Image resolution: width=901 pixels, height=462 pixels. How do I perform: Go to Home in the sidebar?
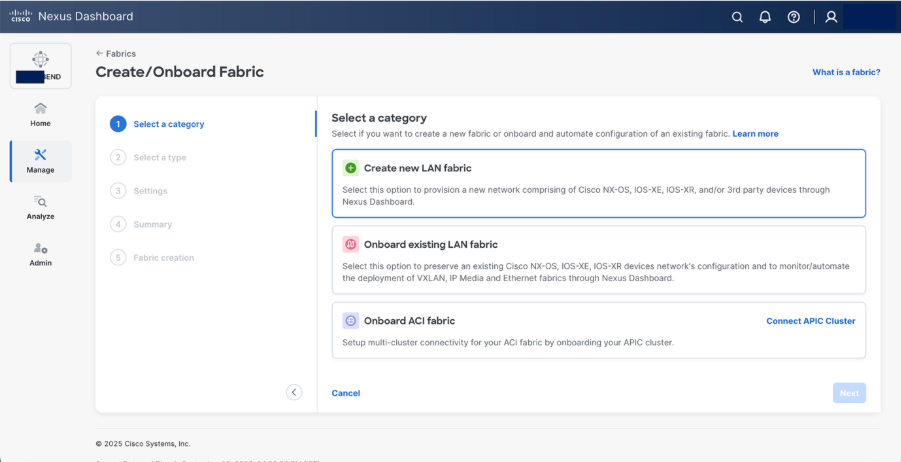40,114
